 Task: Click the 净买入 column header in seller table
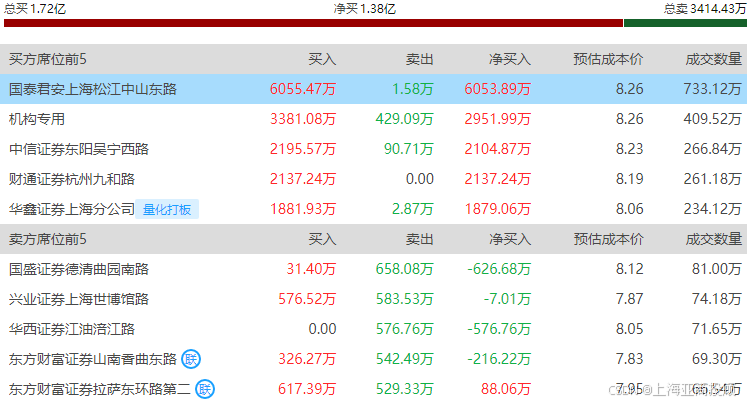pyautogui.click(x=510, y=239)
